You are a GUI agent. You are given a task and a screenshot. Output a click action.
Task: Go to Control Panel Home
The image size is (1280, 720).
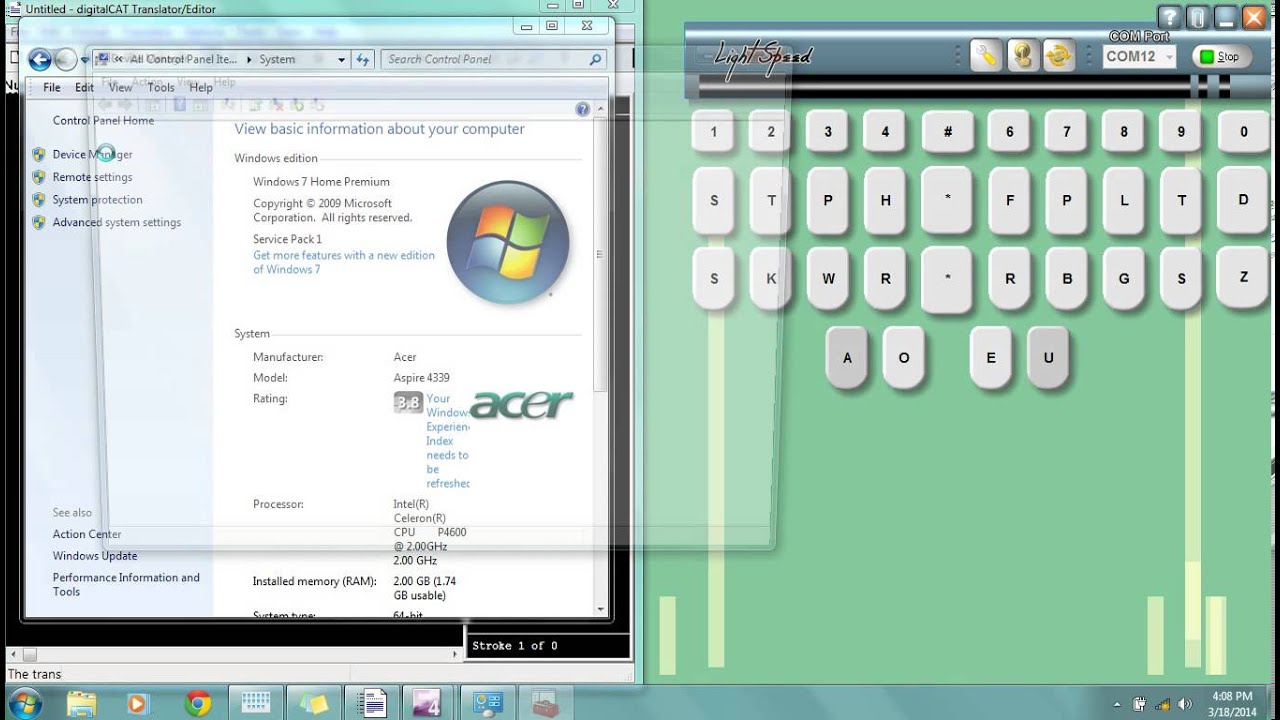pyautogui.click(x=103, y=120)
